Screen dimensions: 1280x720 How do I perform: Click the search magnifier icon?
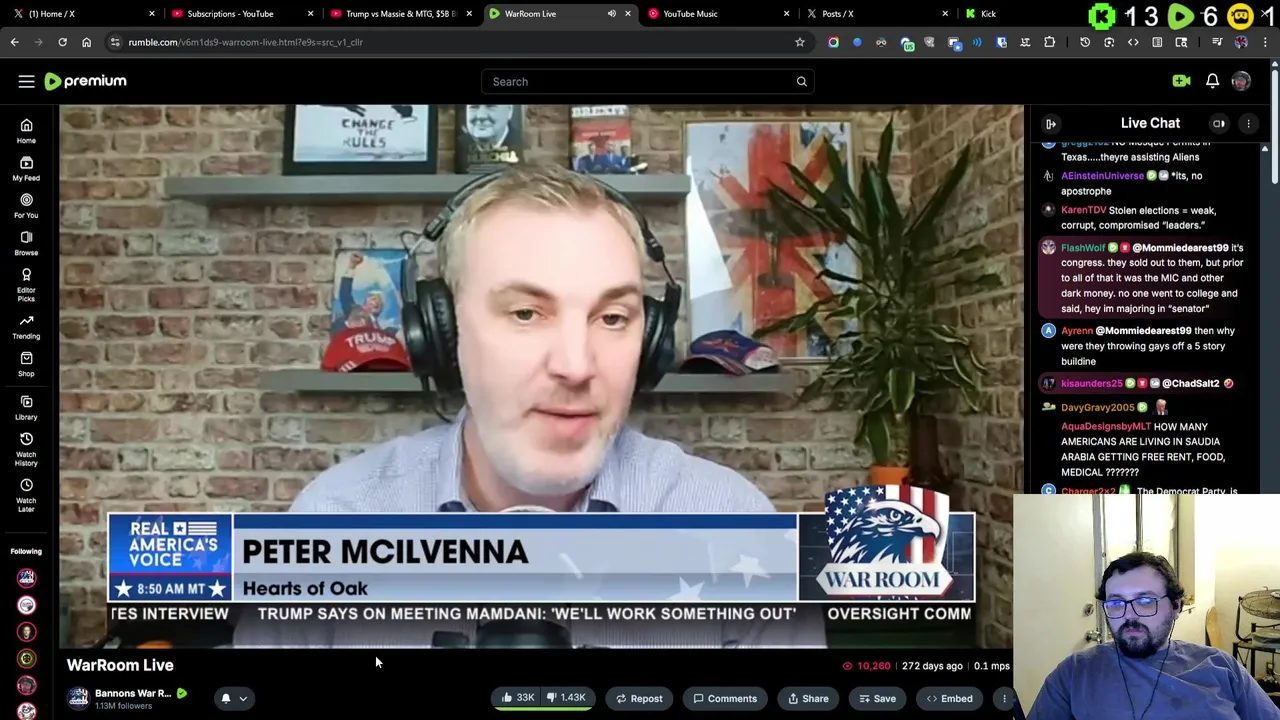[801, 82]
